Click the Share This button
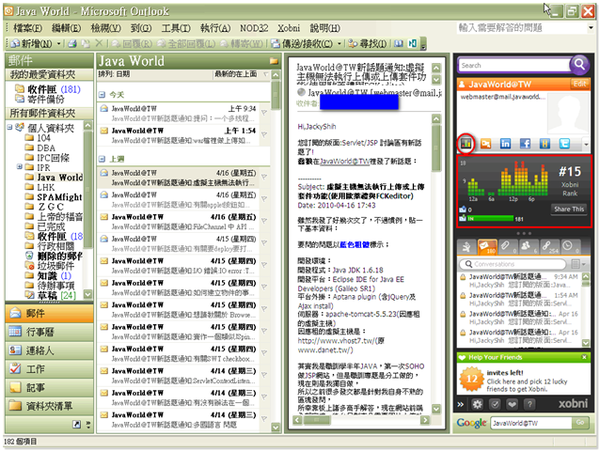The width and height of the screenshot is (600, 451). tap(569, 209)
